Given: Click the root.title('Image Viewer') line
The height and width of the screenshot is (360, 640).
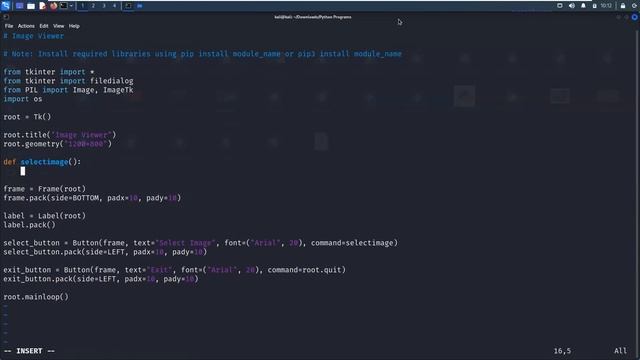Looking at the screenshot, I should coord(60,135).
